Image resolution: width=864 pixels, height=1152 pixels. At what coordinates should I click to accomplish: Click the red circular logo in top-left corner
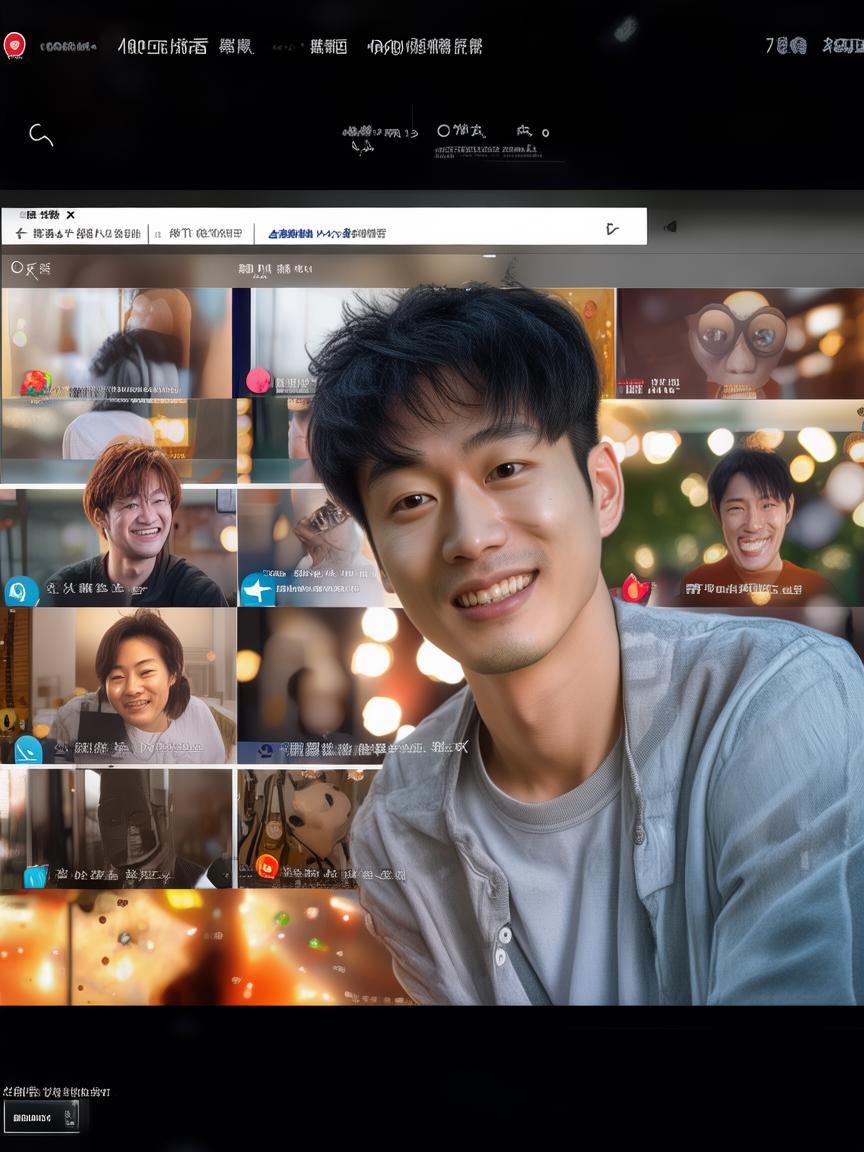pyautogui.click(x=14, y=45)
